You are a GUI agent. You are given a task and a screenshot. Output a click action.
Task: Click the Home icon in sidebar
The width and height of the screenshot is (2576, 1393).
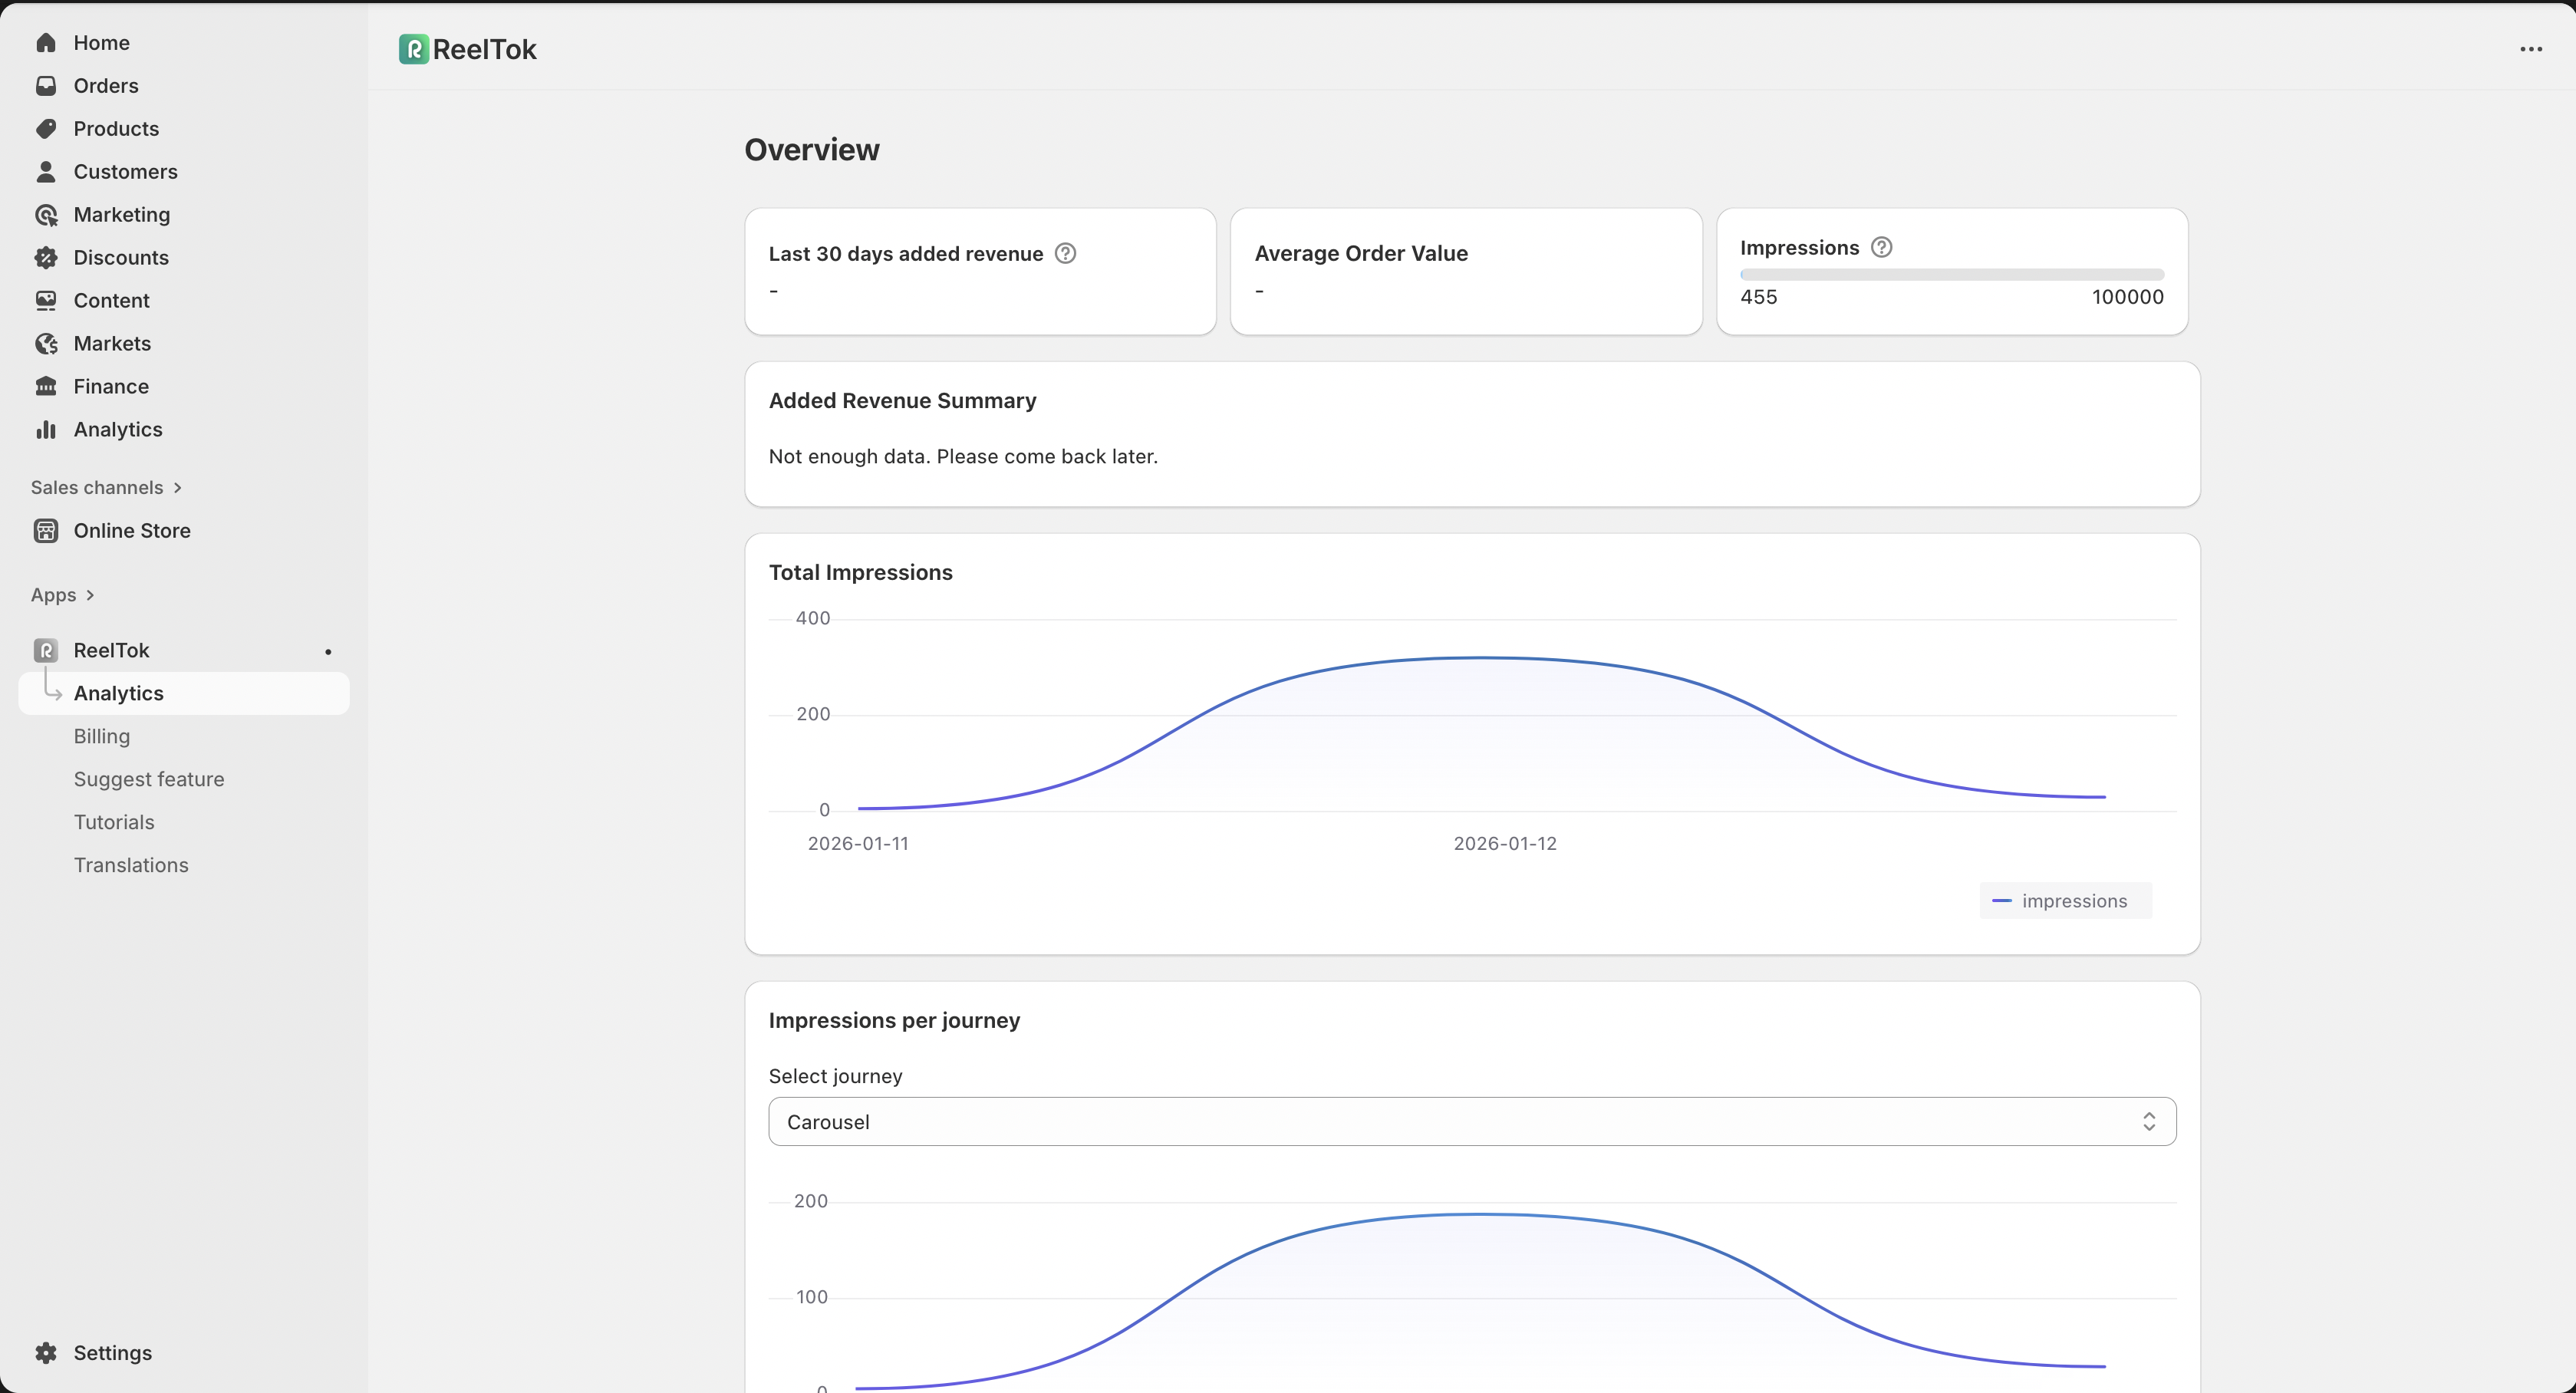click(46, 43)
